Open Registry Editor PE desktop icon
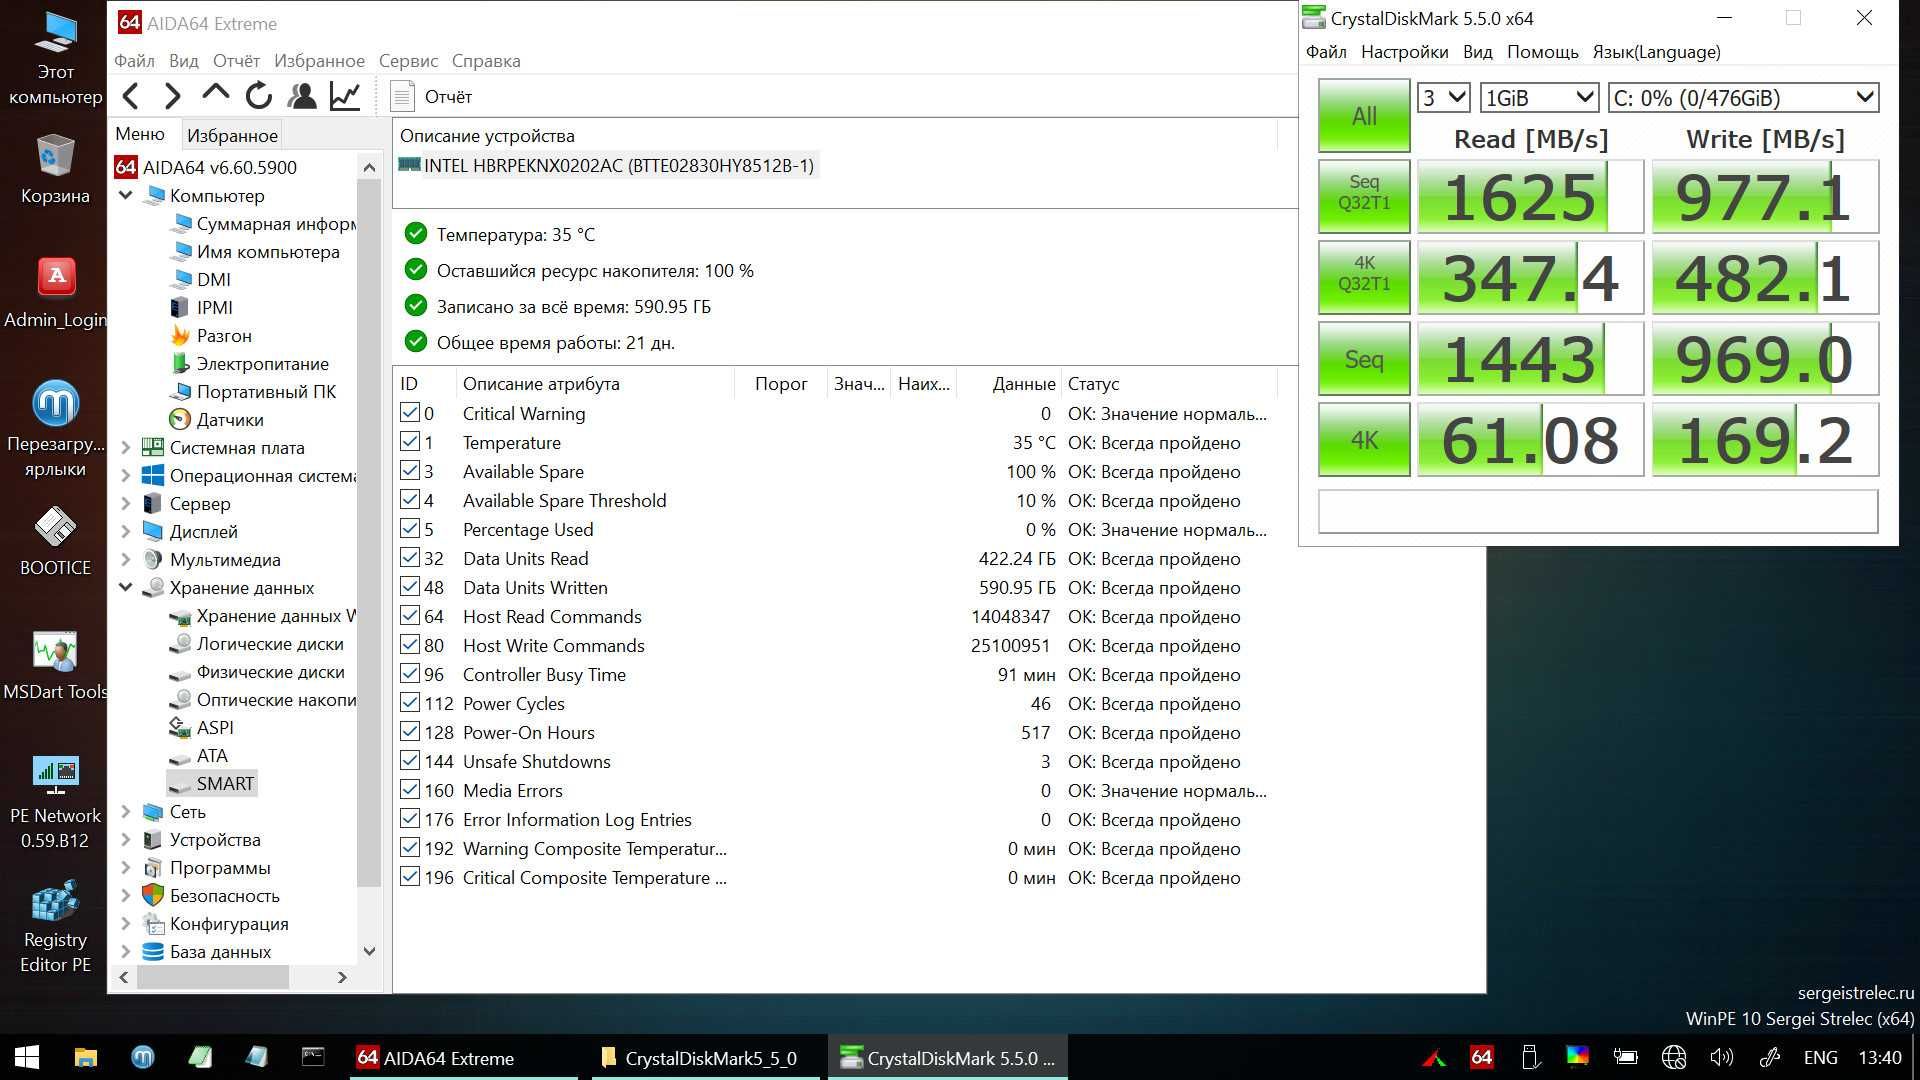The image size is (1920, 1080). 55,927
